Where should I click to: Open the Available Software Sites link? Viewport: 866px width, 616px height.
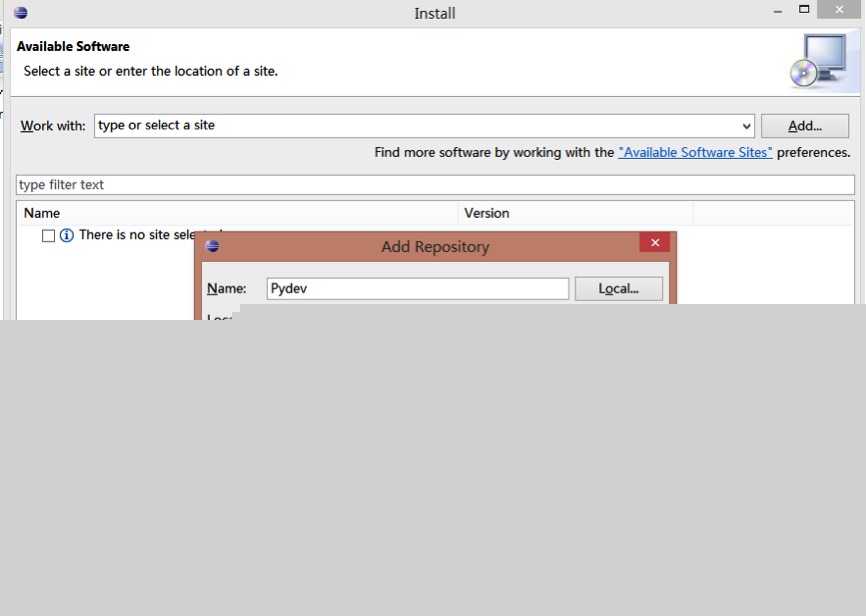point(695,152)
